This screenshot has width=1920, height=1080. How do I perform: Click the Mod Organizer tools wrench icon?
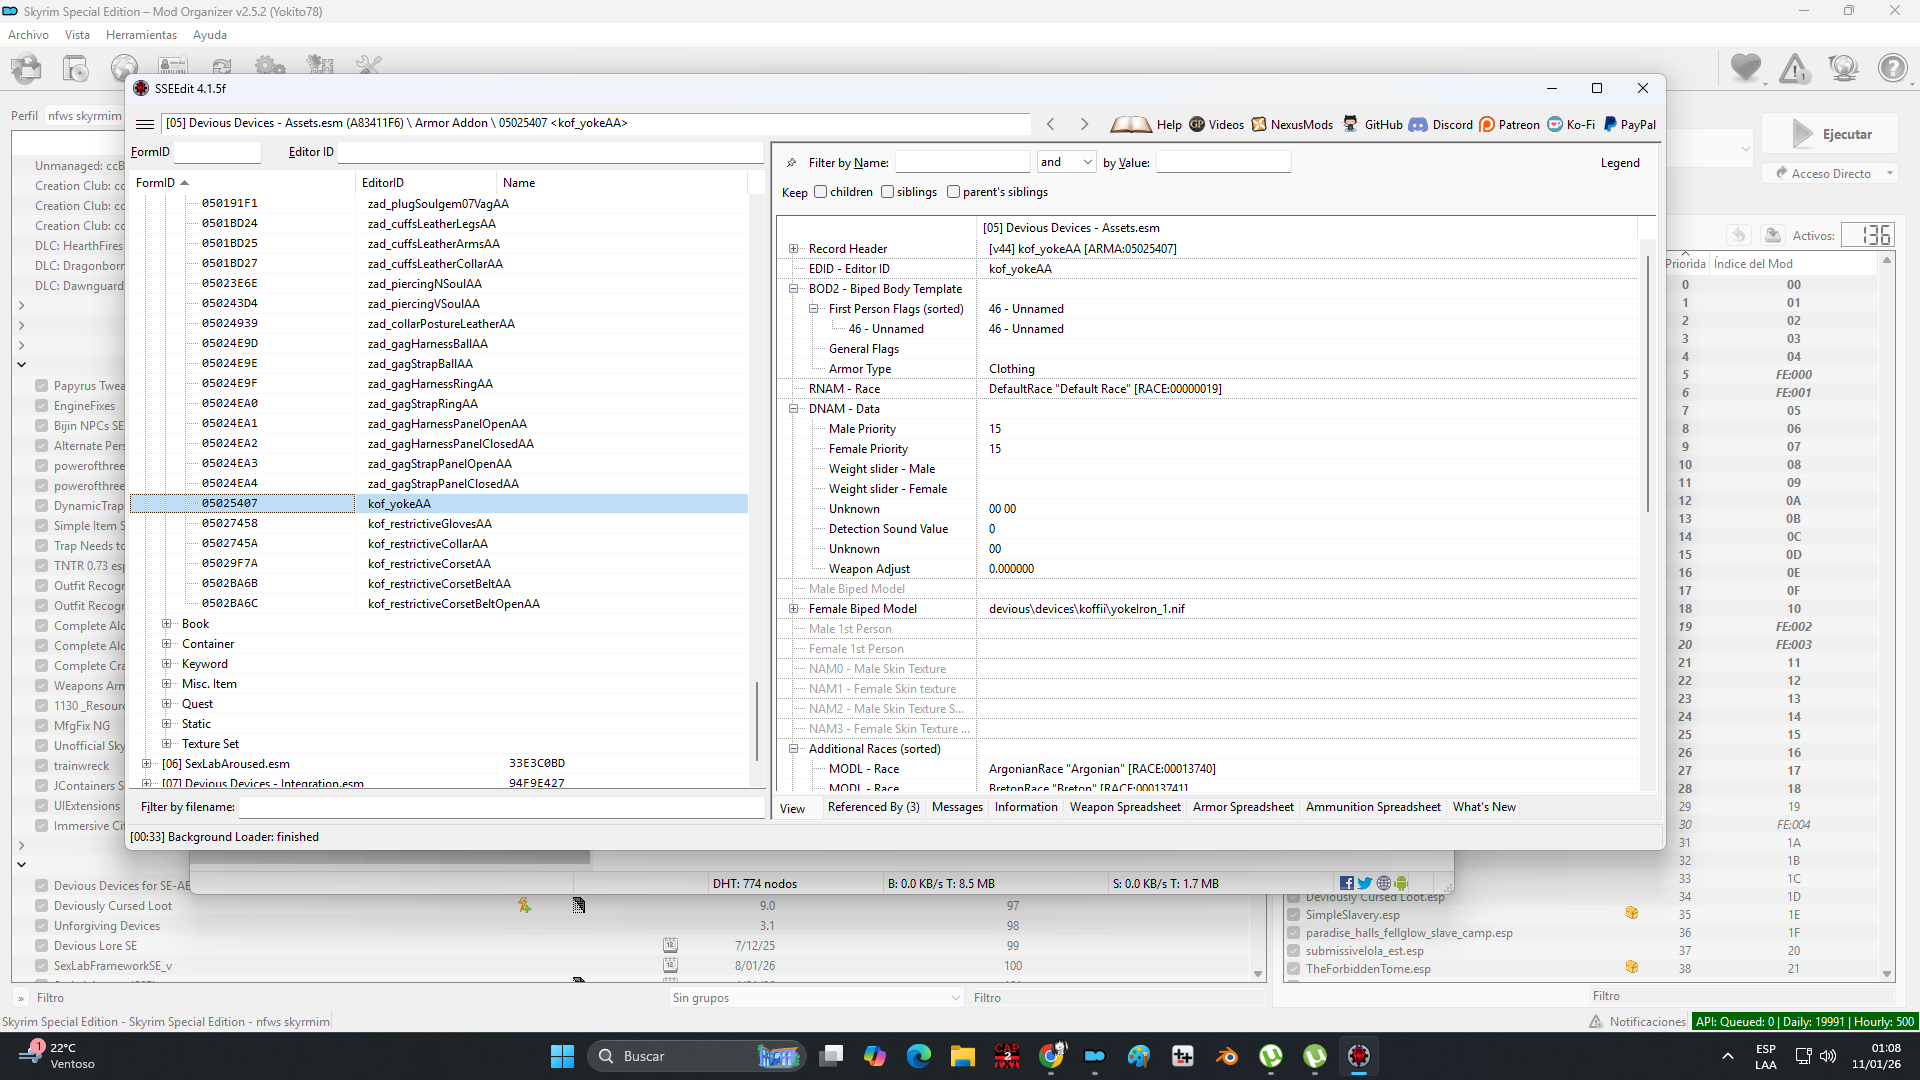click(x=368, y=66)
